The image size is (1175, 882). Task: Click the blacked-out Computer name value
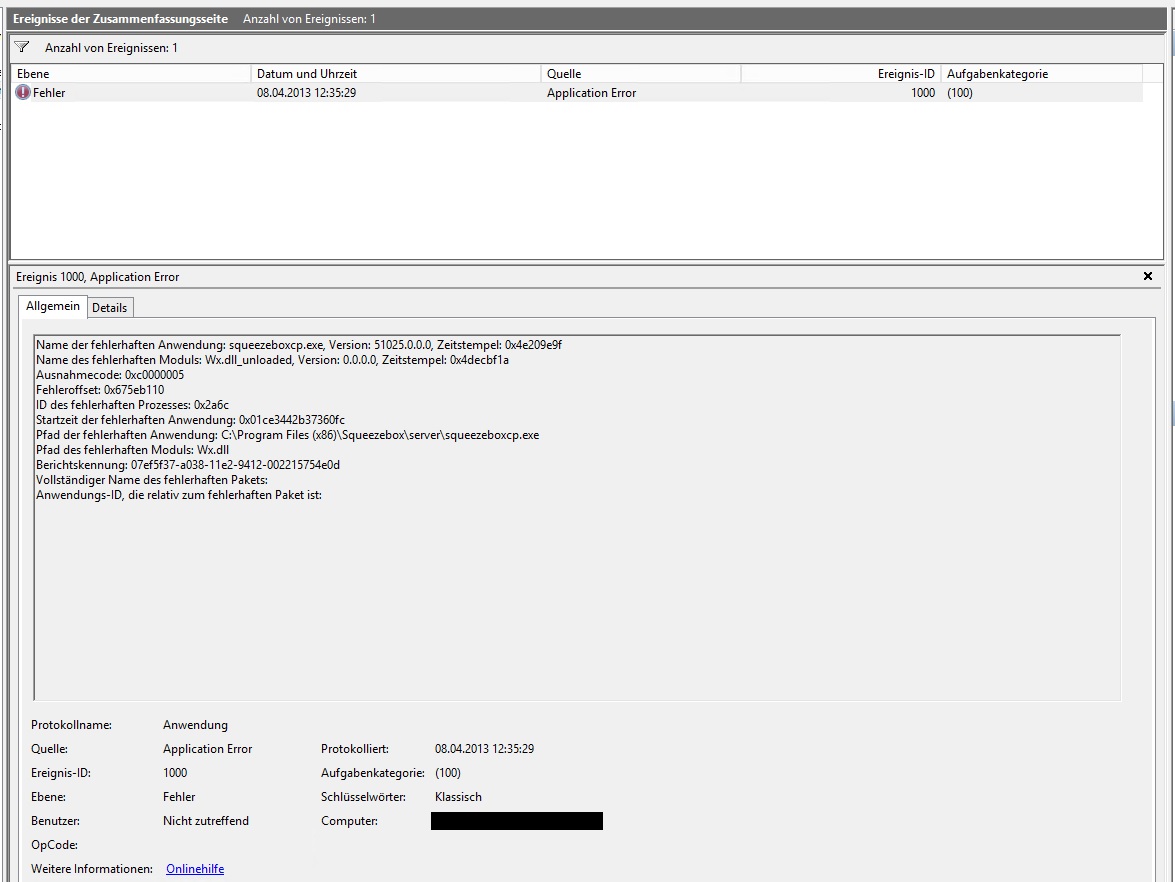[516, 821]
